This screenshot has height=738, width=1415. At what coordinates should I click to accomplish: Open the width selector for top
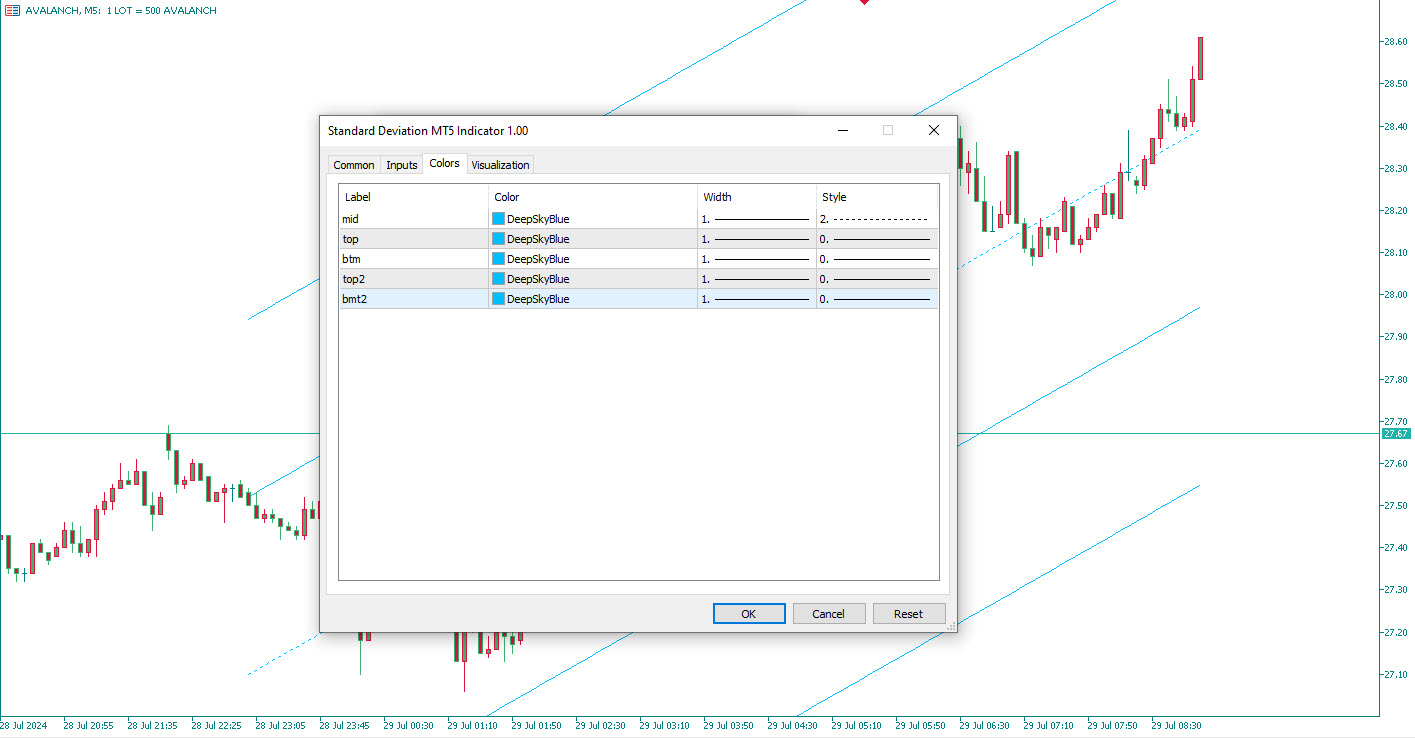pos(757,239)
